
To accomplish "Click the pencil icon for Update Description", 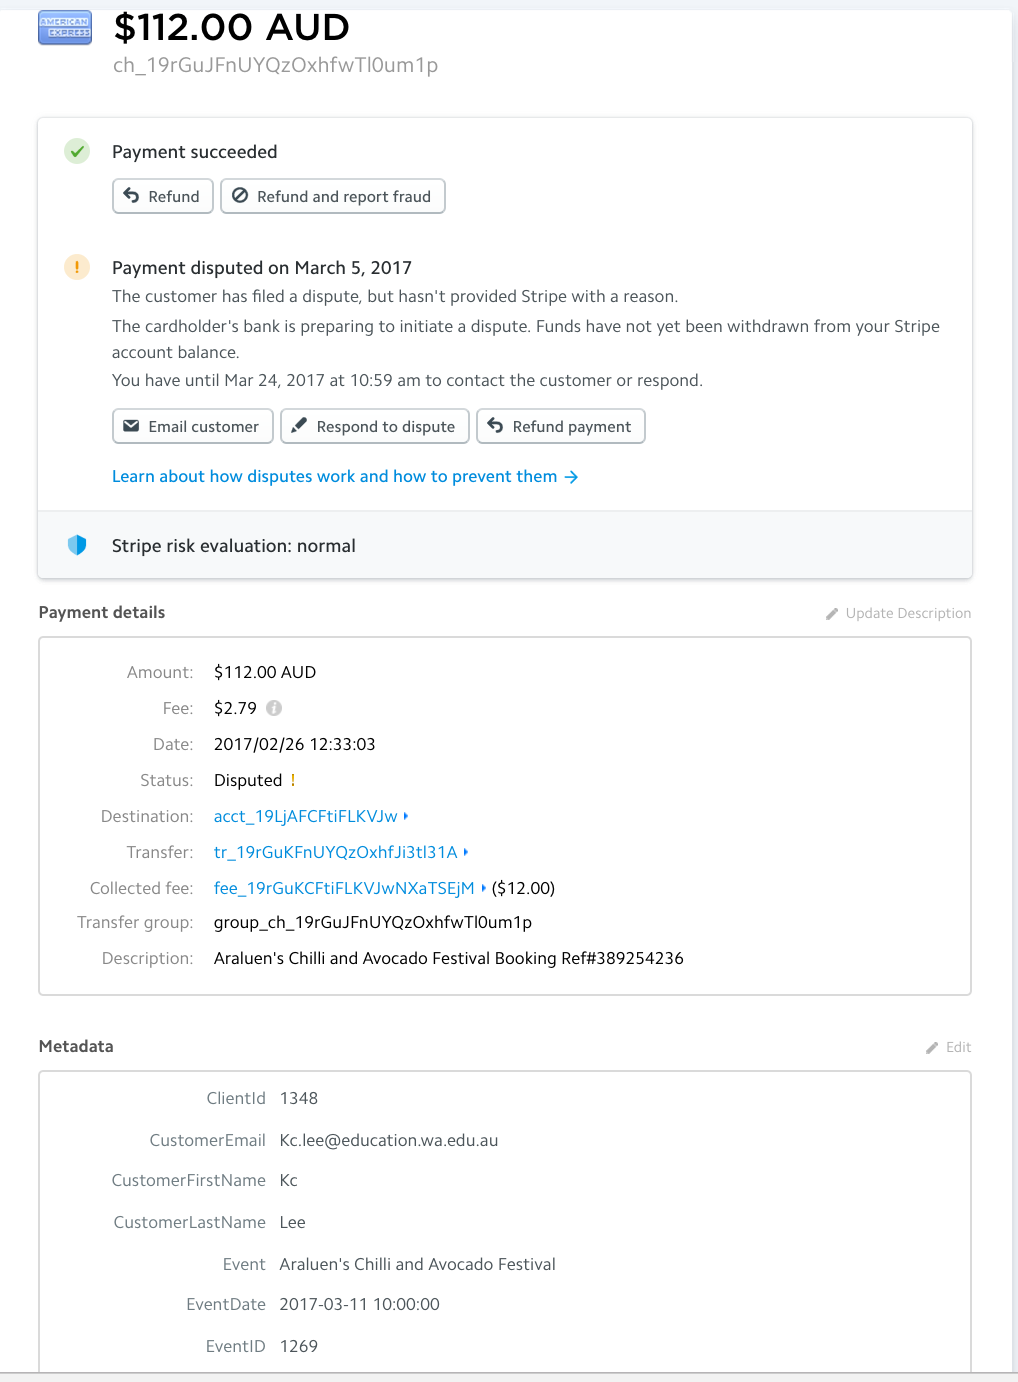I will [832, 614].
